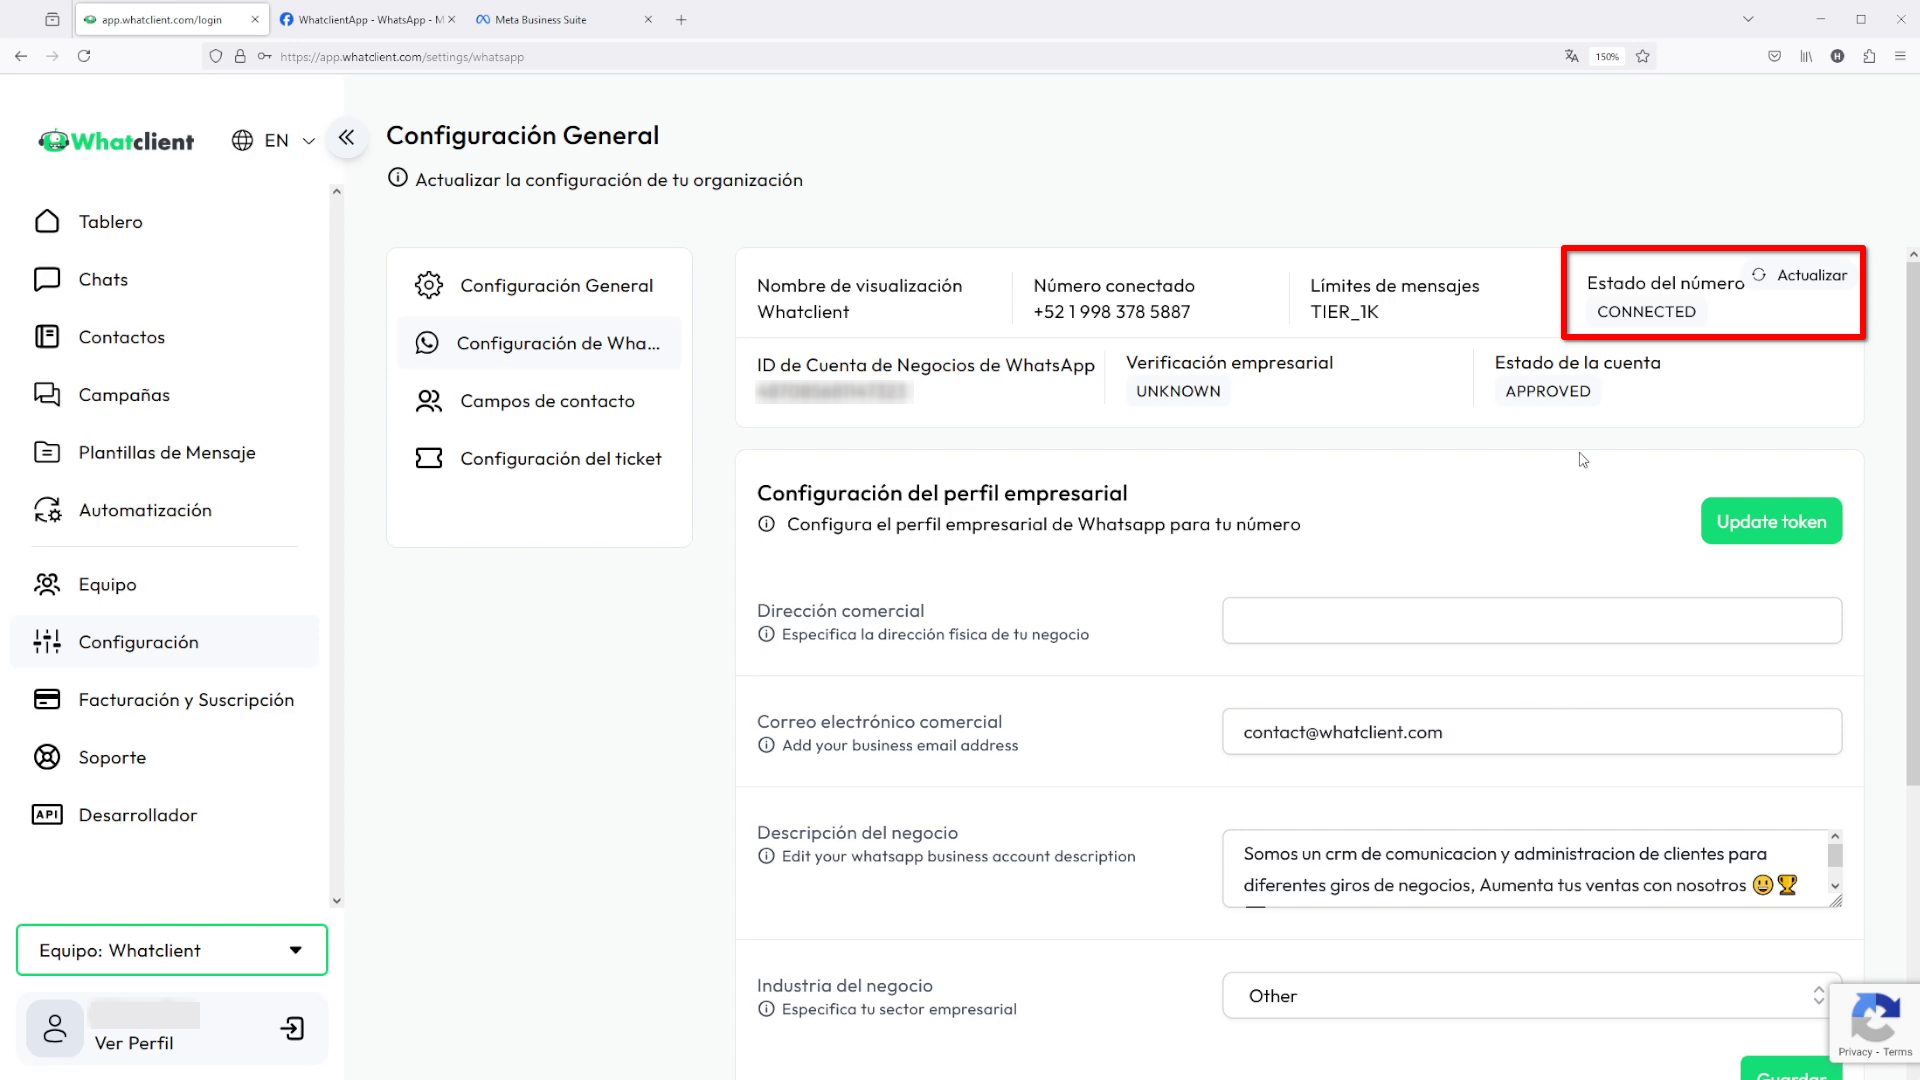
Task: Click the info icon beside Actualizar la configuración
Action: [x=398, y=178]
